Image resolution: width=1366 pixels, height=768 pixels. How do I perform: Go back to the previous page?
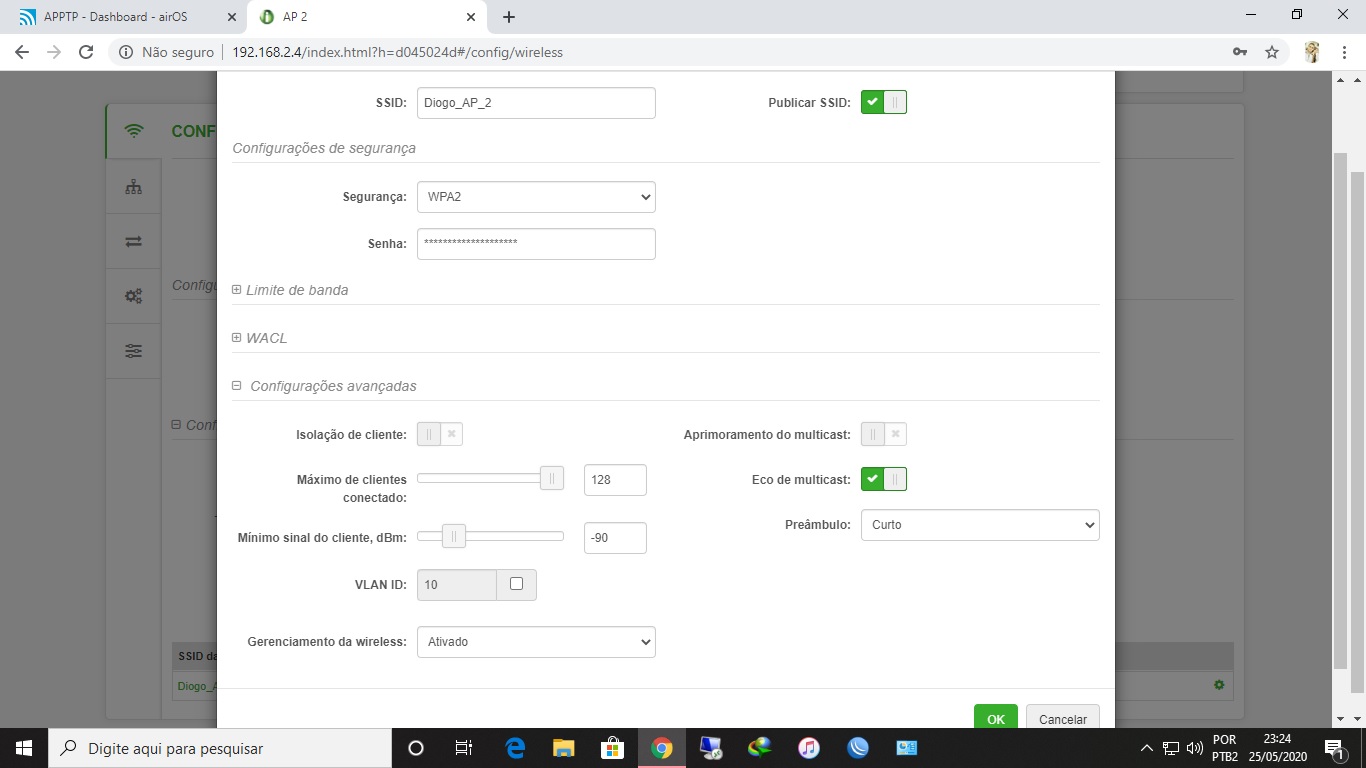[x=22, y=52]
